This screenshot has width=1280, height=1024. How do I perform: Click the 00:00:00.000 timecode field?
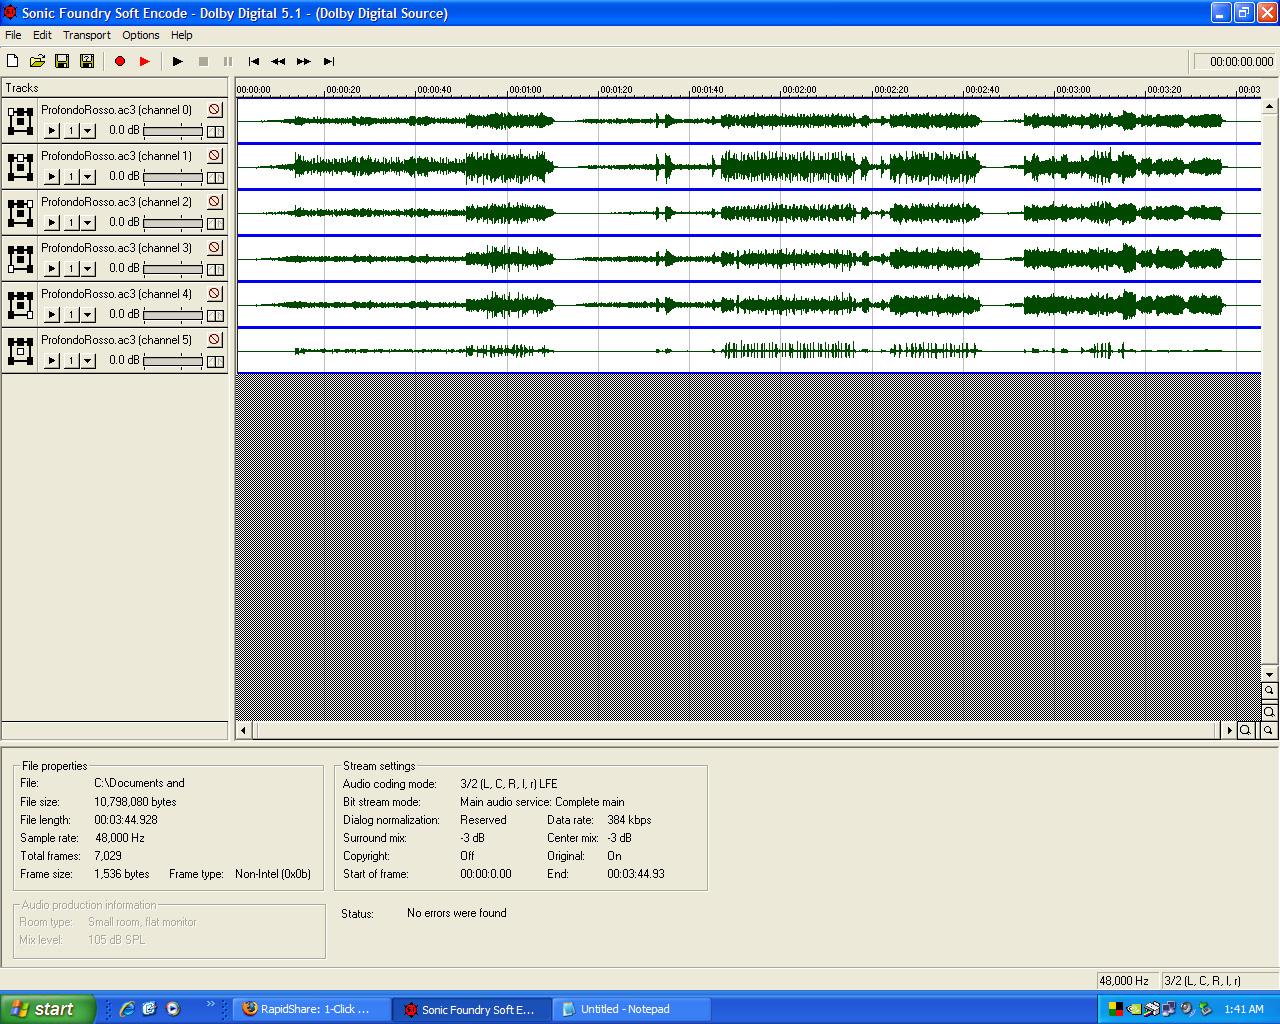tap(1236, 62)
